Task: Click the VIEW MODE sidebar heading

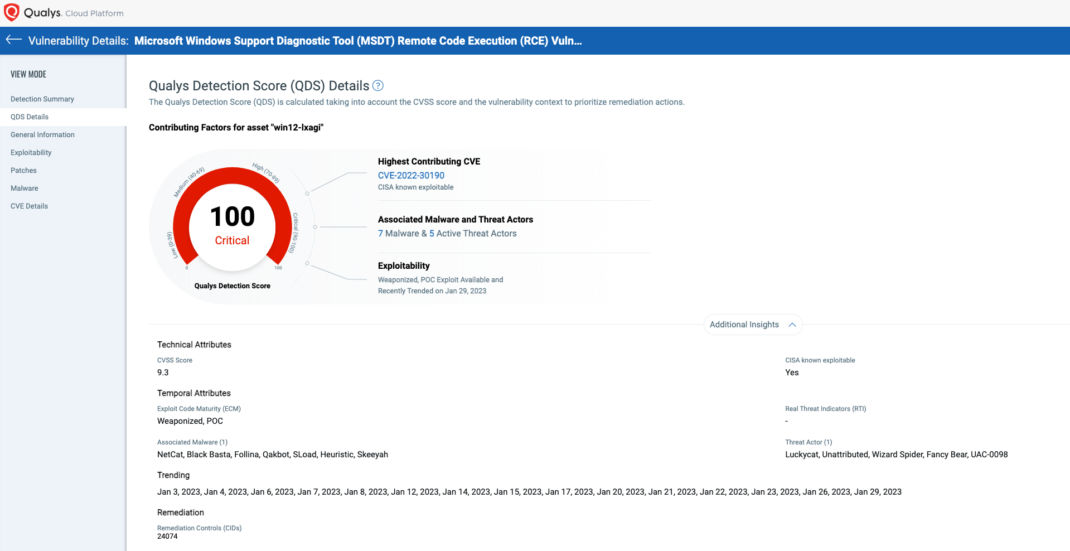Action: tap(29, 74)
